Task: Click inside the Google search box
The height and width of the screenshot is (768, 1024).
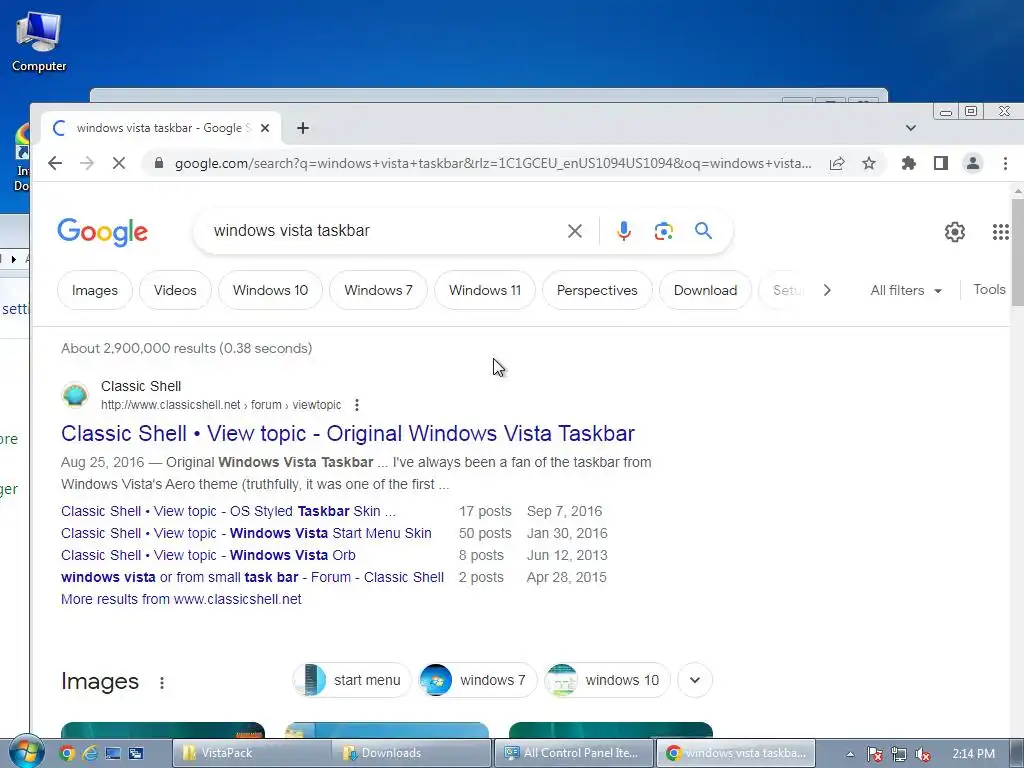Action: click(x=385, y=231)
